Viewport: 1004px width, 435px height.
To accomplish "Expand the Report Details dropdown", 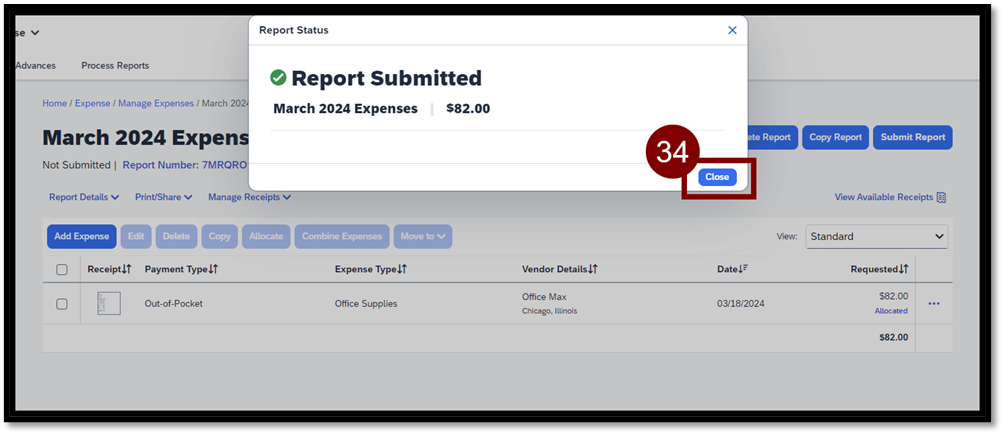I will coord(84,198).
